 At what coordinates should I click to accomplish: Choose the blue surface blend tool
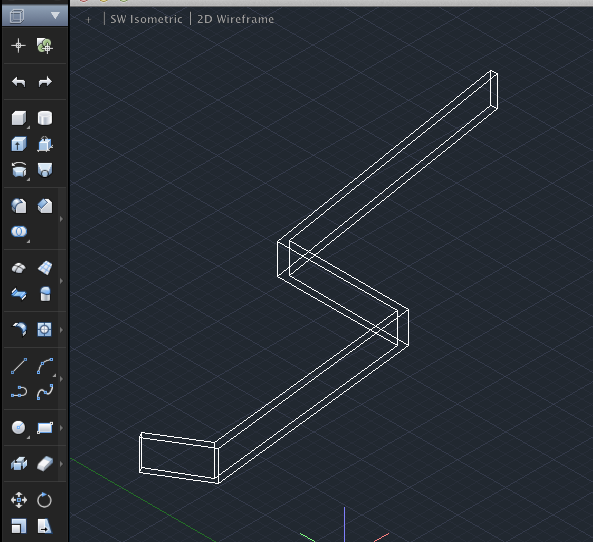pyautogui.click(x=19, y=294)
